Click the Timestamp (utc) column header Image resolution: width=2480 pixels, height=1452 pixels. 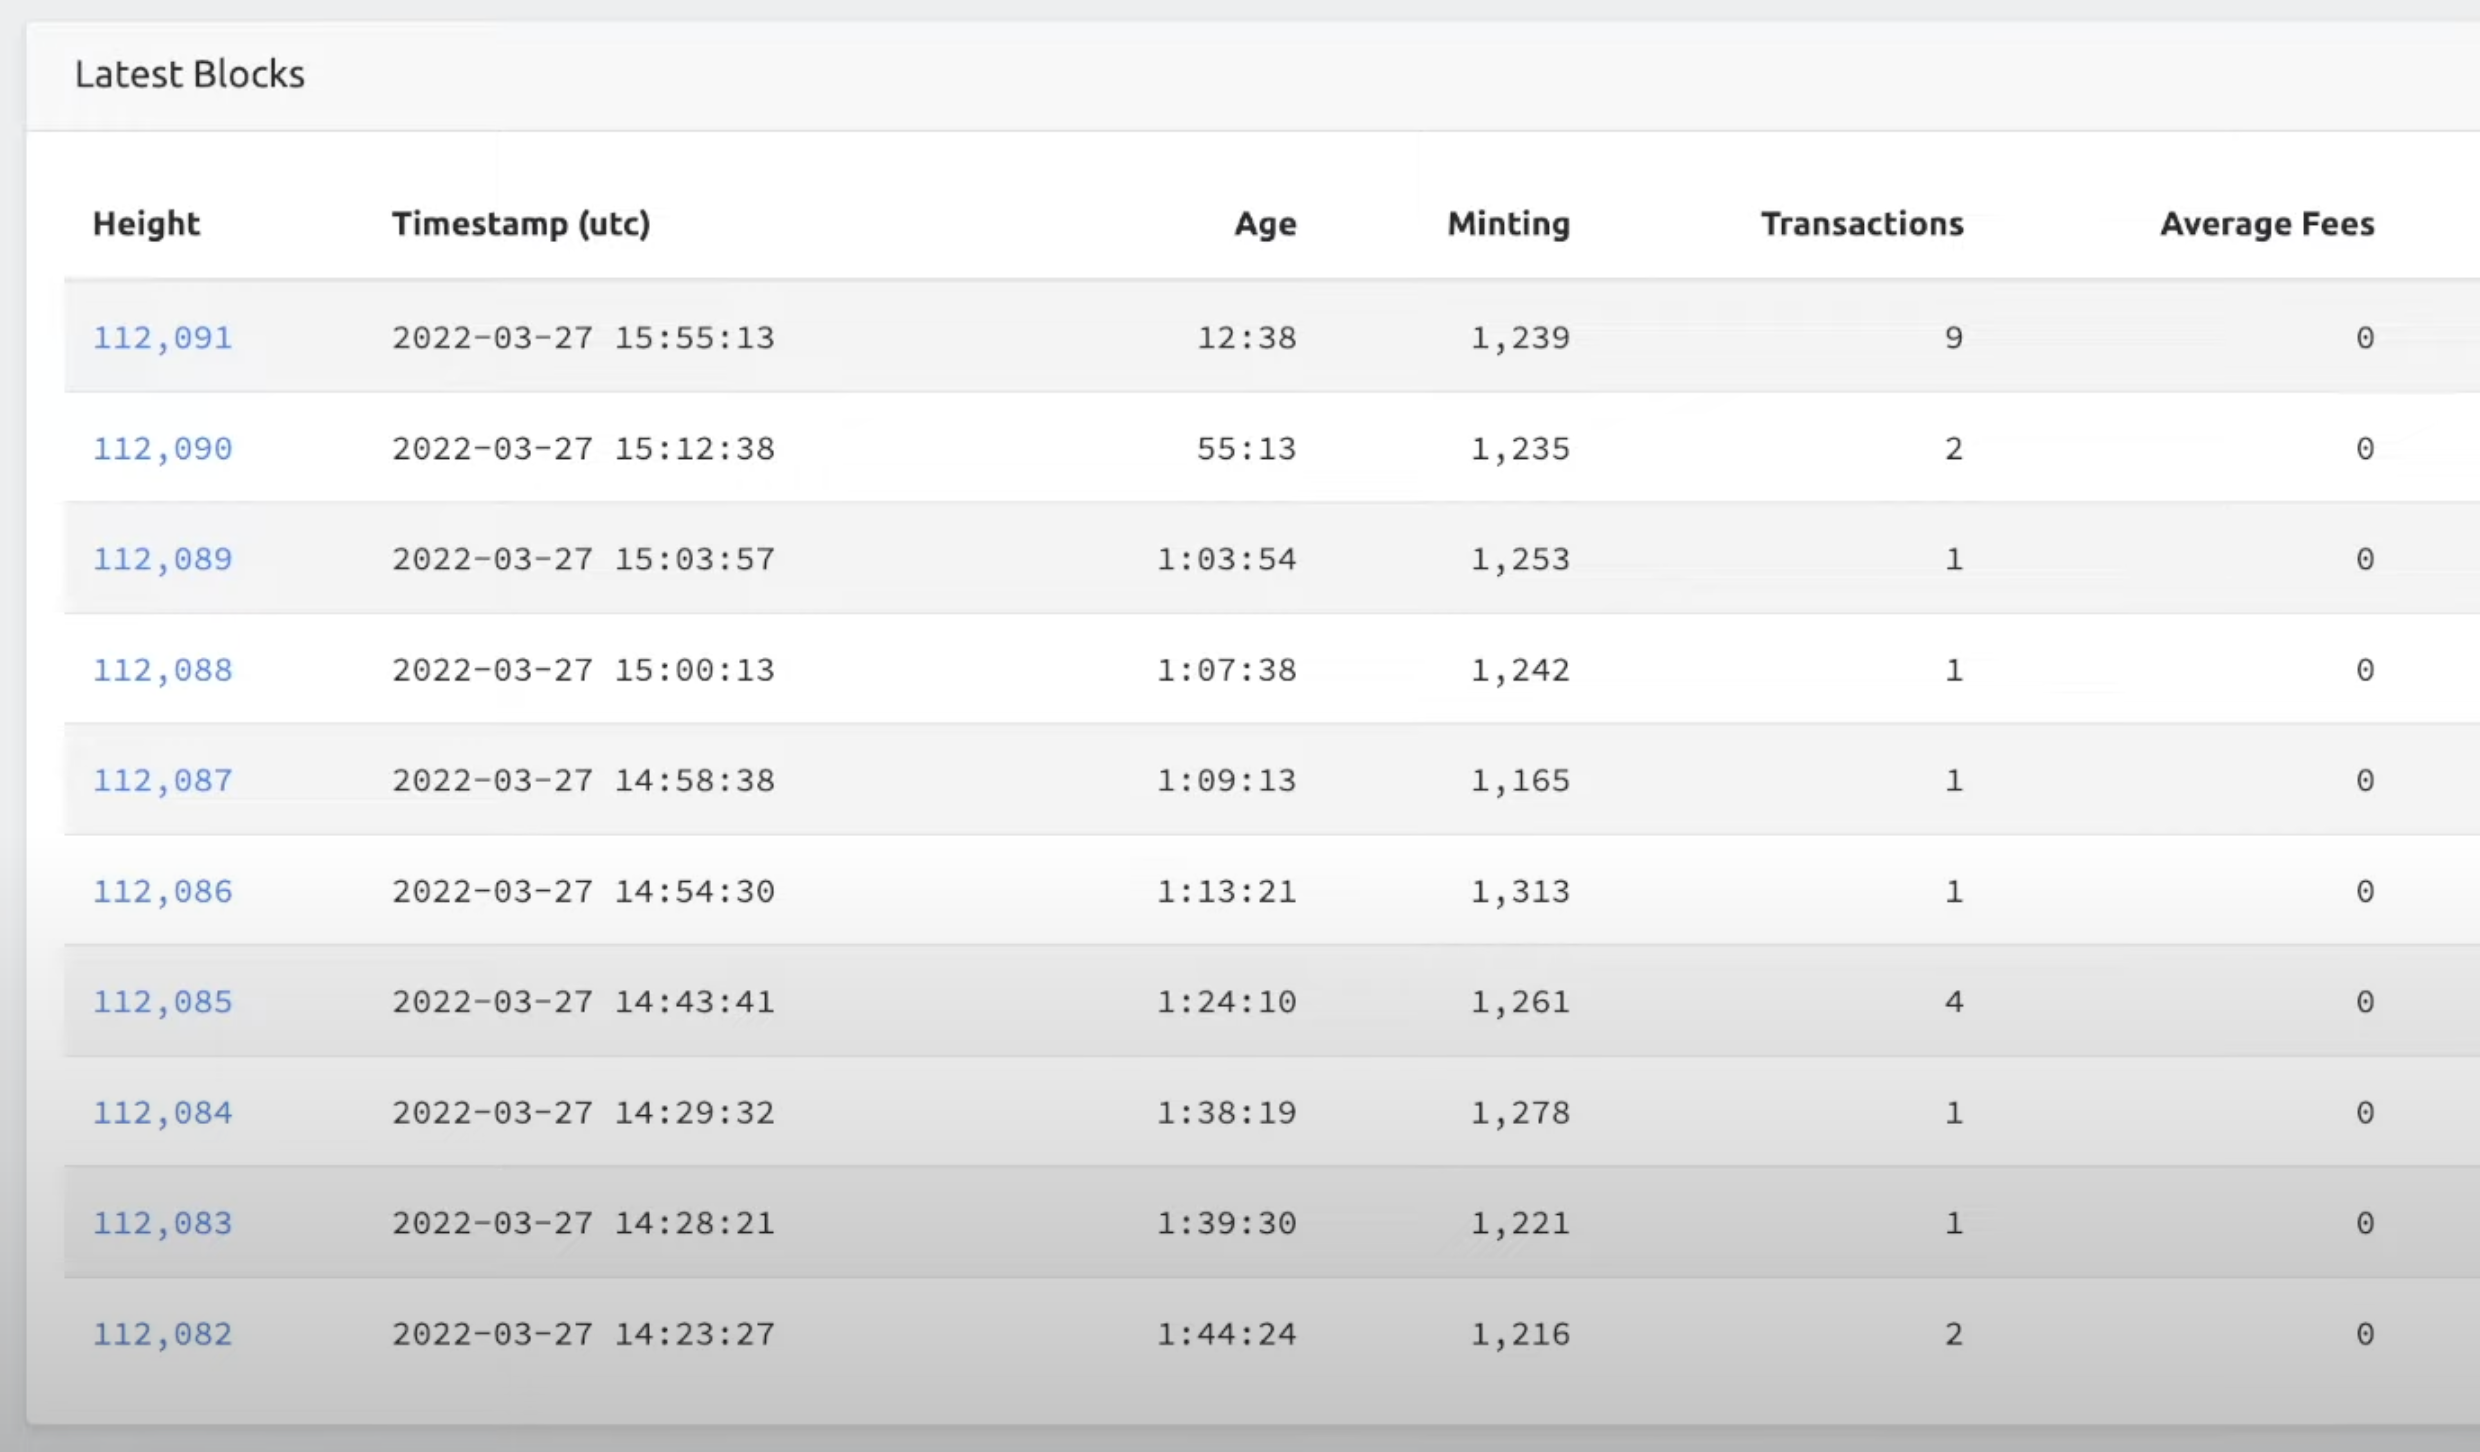click(521, 224)
